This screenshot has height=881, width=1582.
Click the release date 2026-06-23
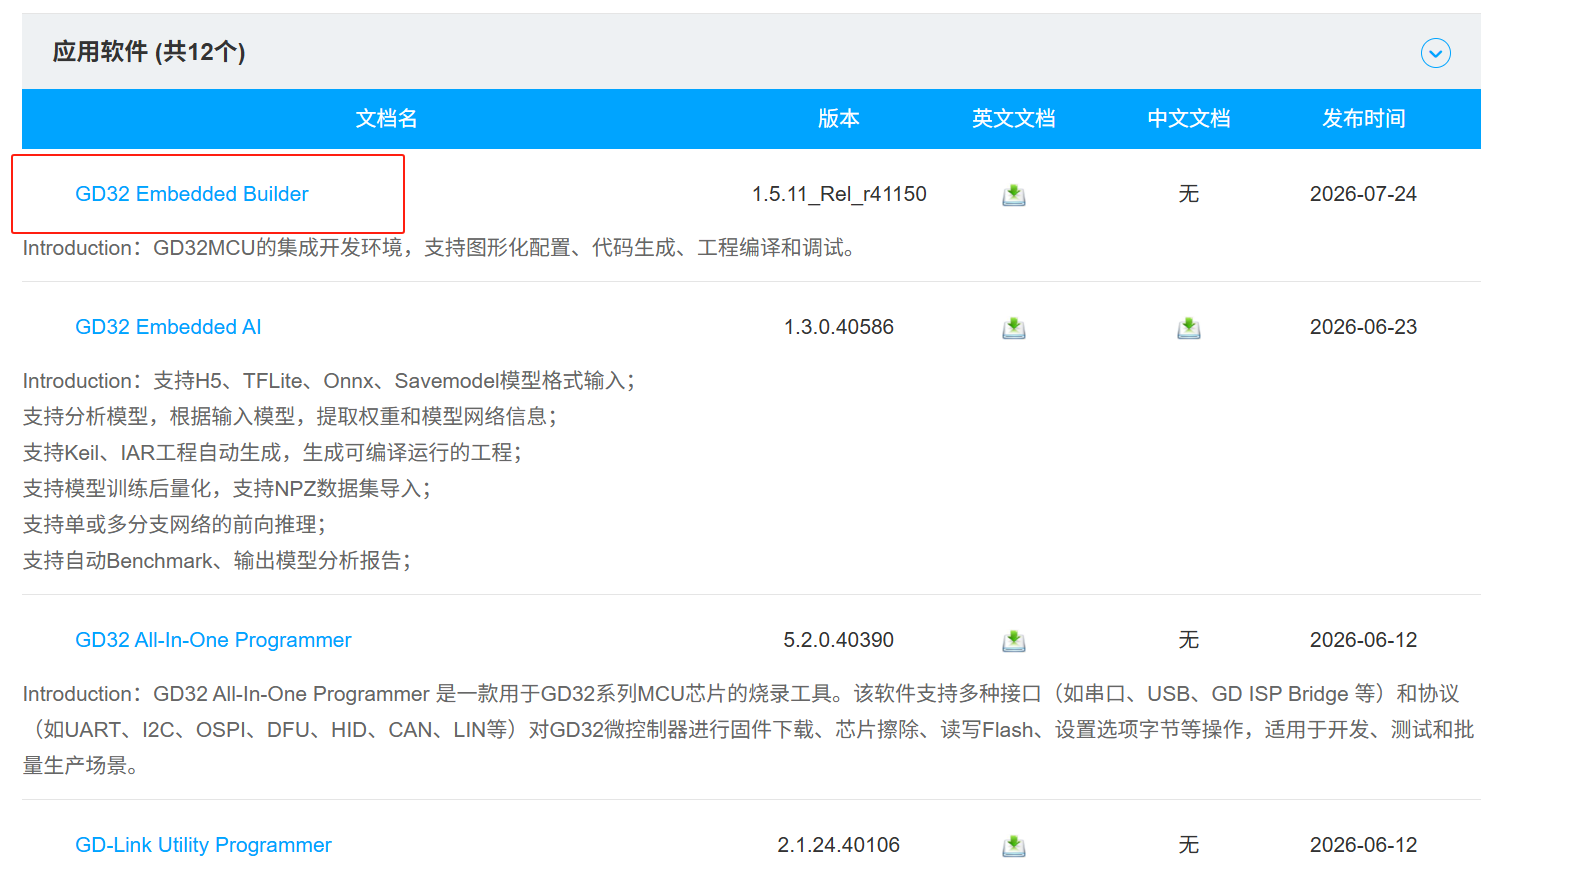pyautogui.click(x=1364, y=327)
